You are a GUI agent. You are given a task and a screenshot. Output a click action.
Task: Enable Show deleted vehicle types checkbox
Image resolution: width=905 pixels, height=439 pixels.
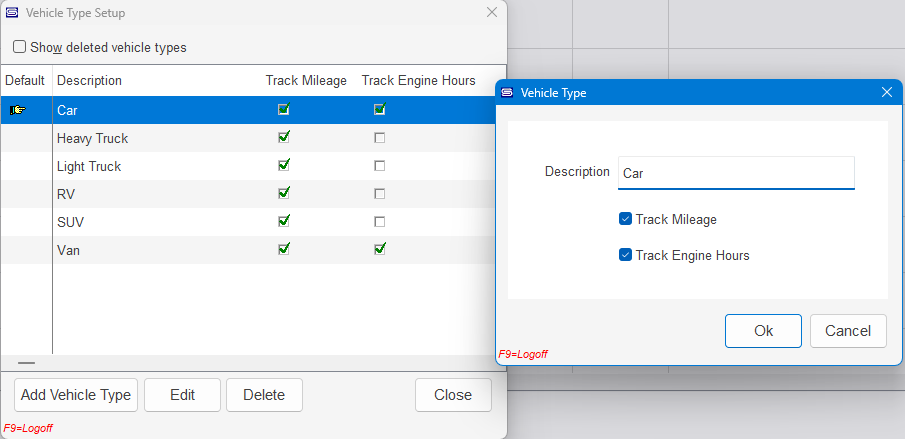19,47
